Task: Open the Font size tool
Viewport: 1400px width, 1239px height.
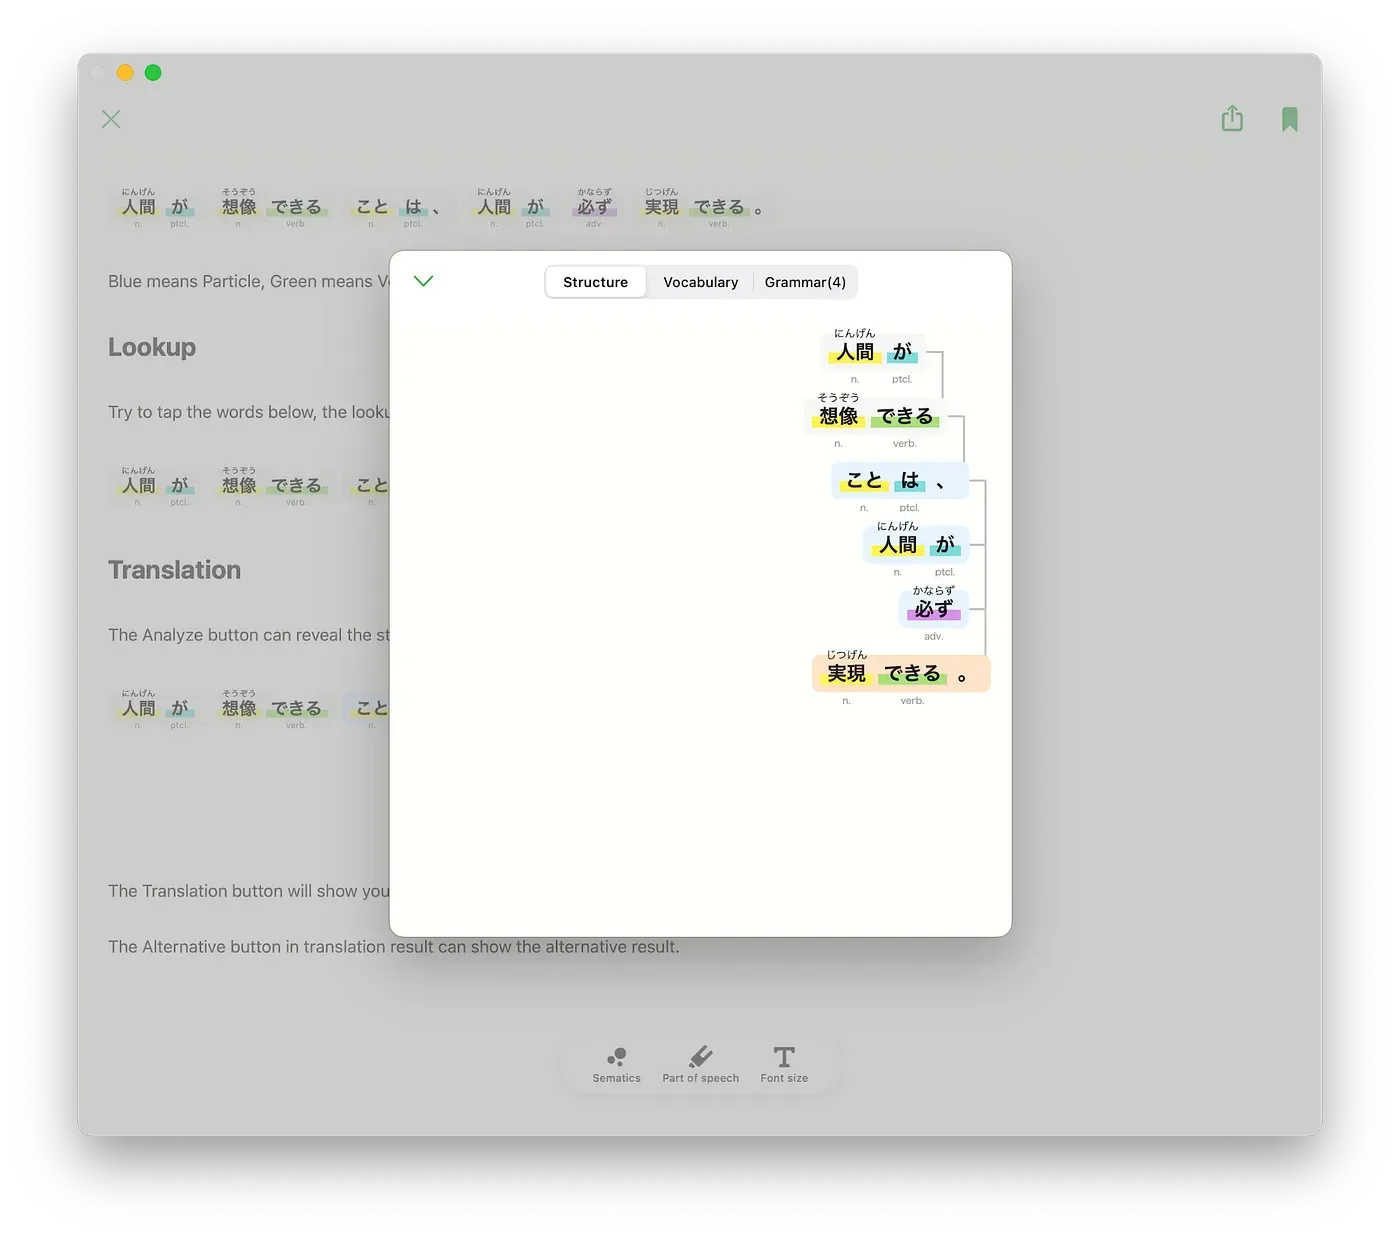Action: tap(784, 1064)
